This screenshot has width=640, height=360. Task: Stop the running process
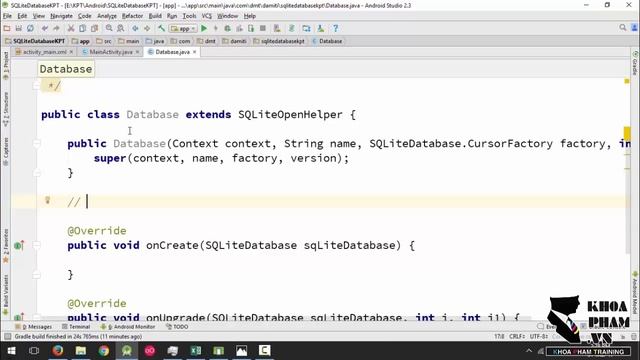pos(263,28)
